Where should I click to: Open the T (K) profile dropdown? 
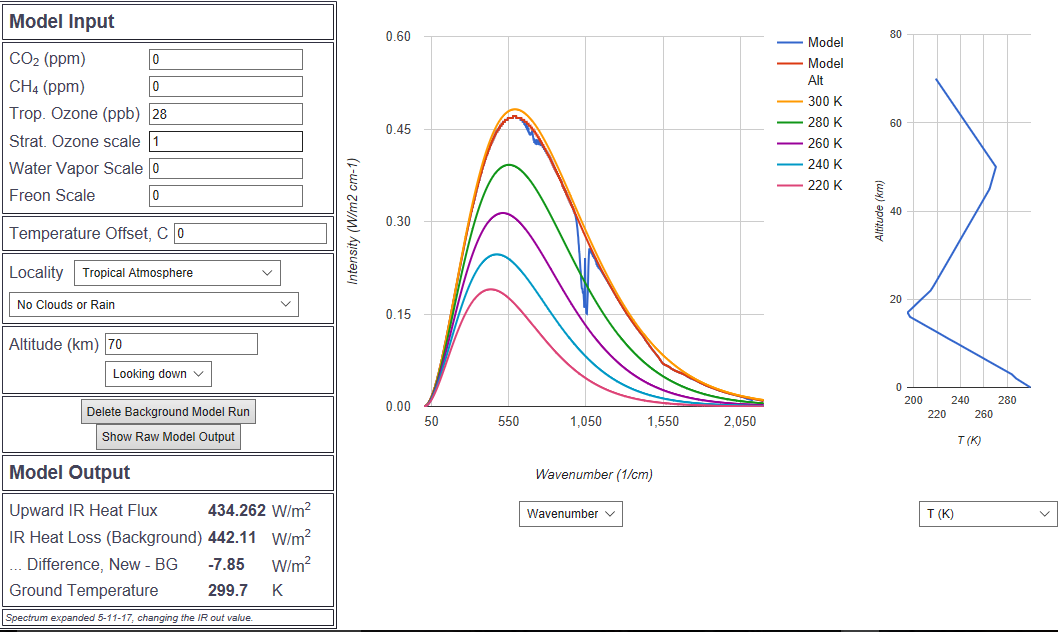click(x=987, y=514)
